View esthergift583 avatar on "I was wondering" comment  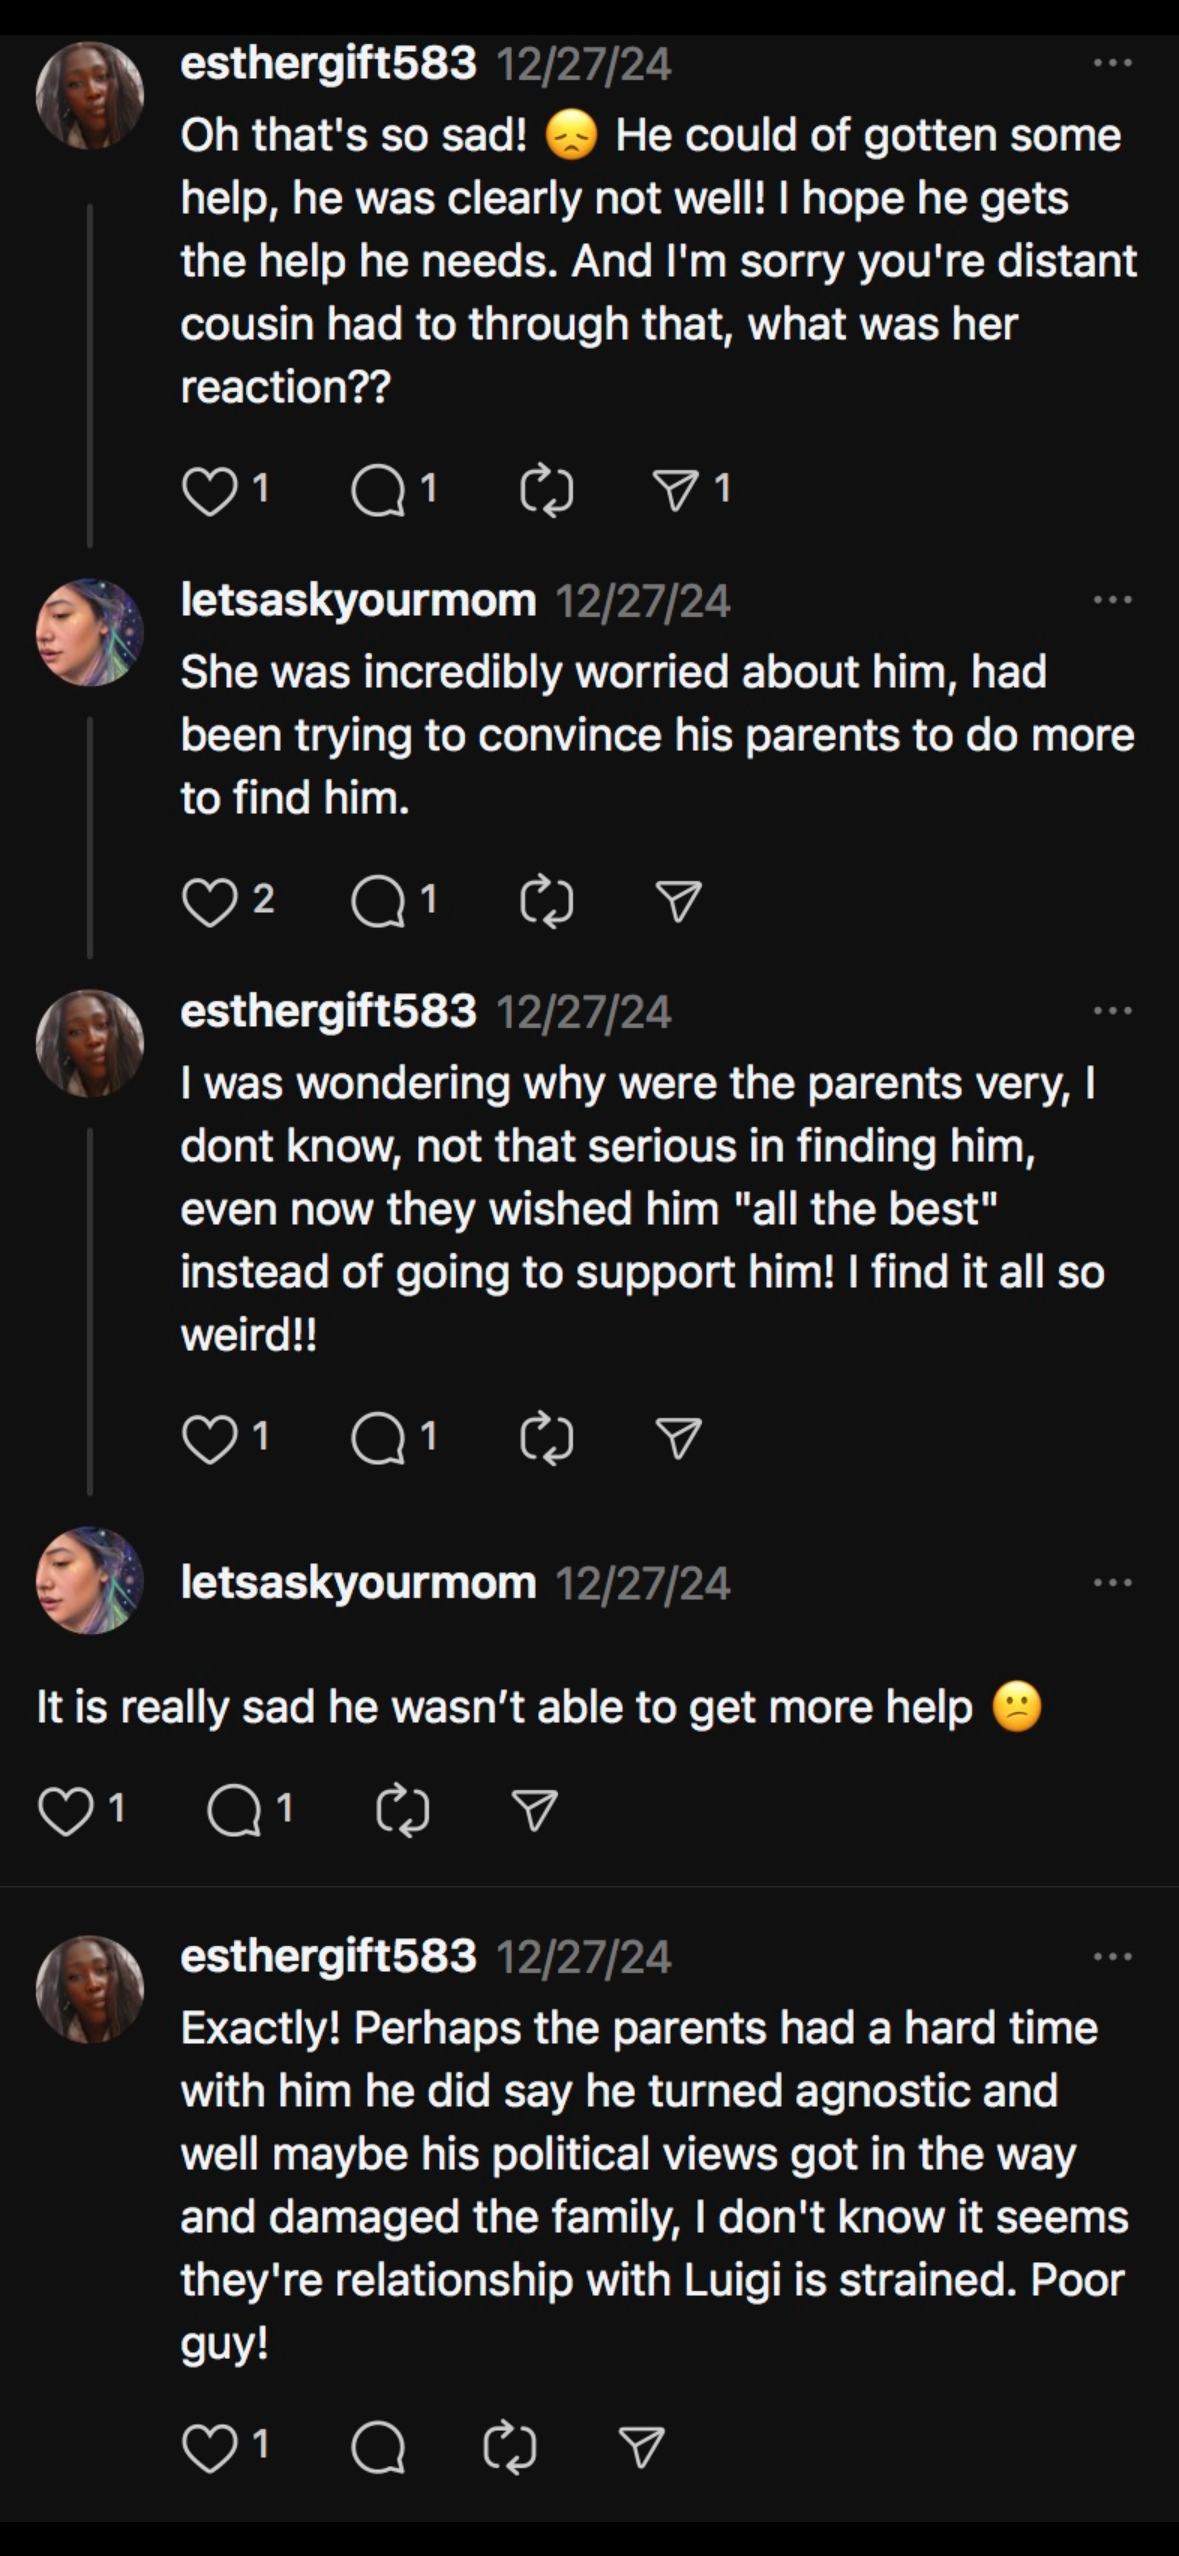point(90,1044)
